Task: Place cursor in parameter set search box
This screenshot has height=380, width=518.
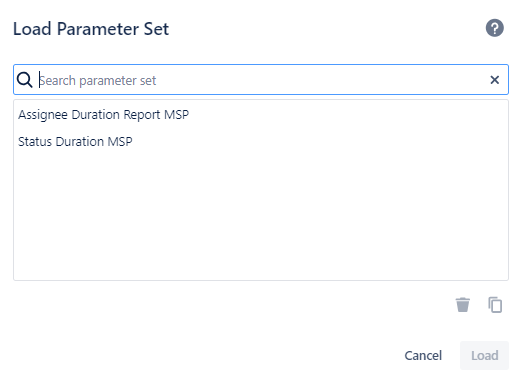Action: (261, 80)
